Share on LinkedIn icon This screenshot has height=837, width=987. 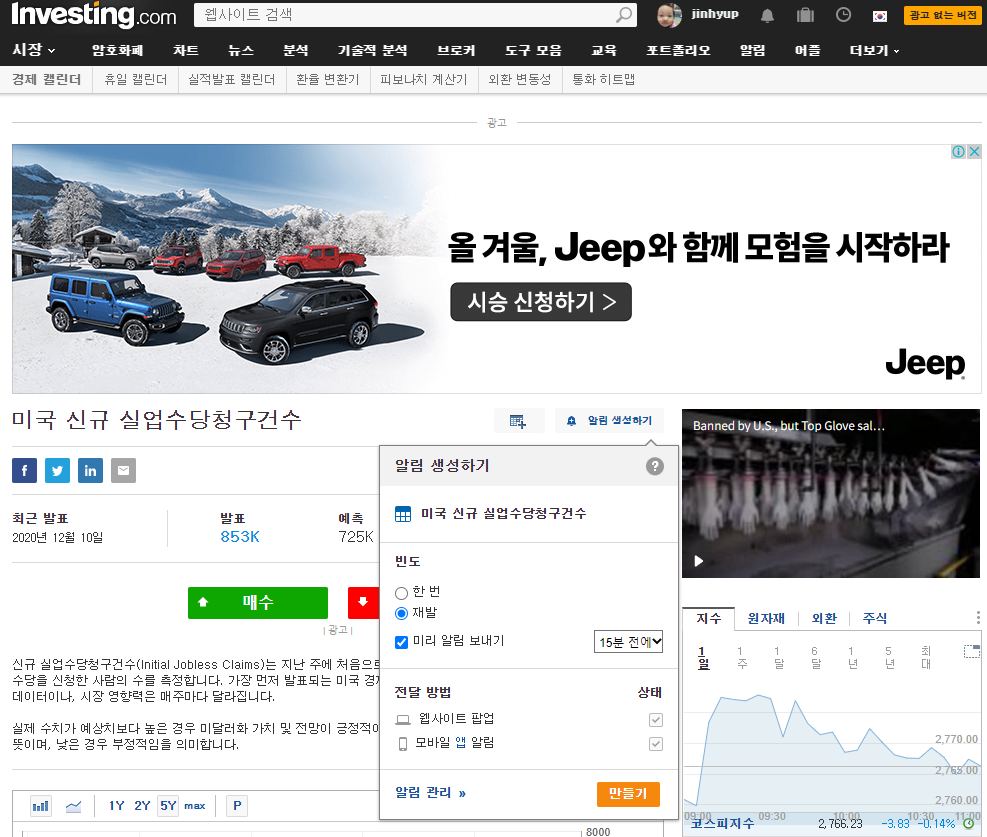click(x=90, y=470)
